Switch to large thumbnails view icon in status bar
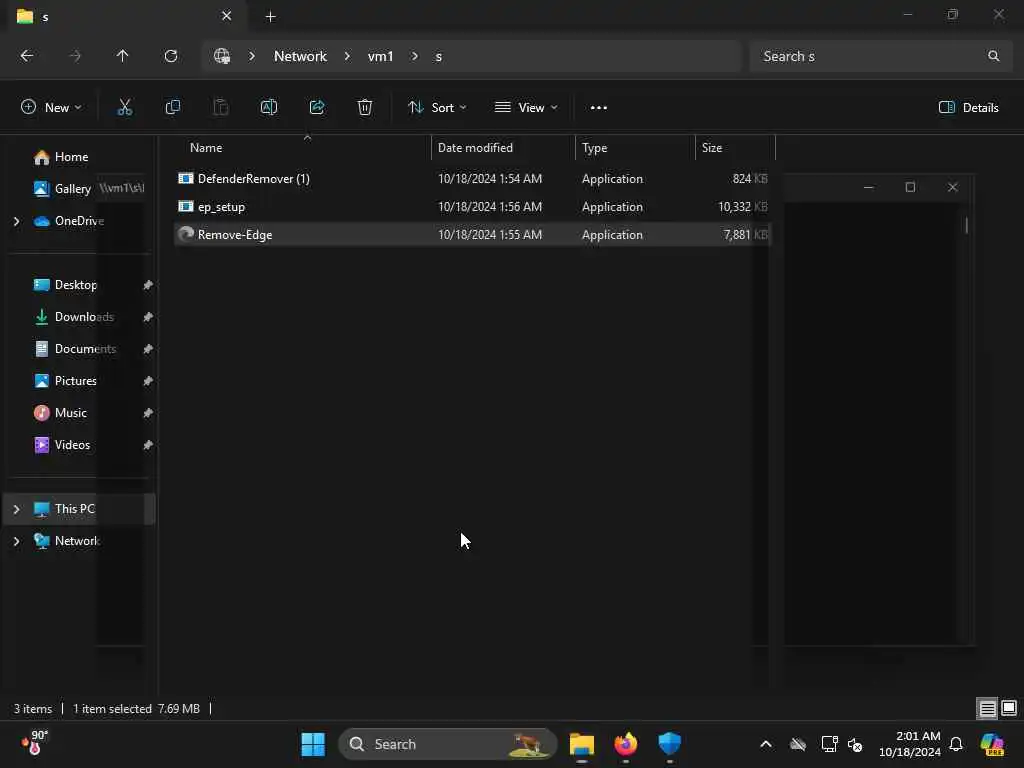This screenshot has height=768, width=1024. tap(1009, 708)
